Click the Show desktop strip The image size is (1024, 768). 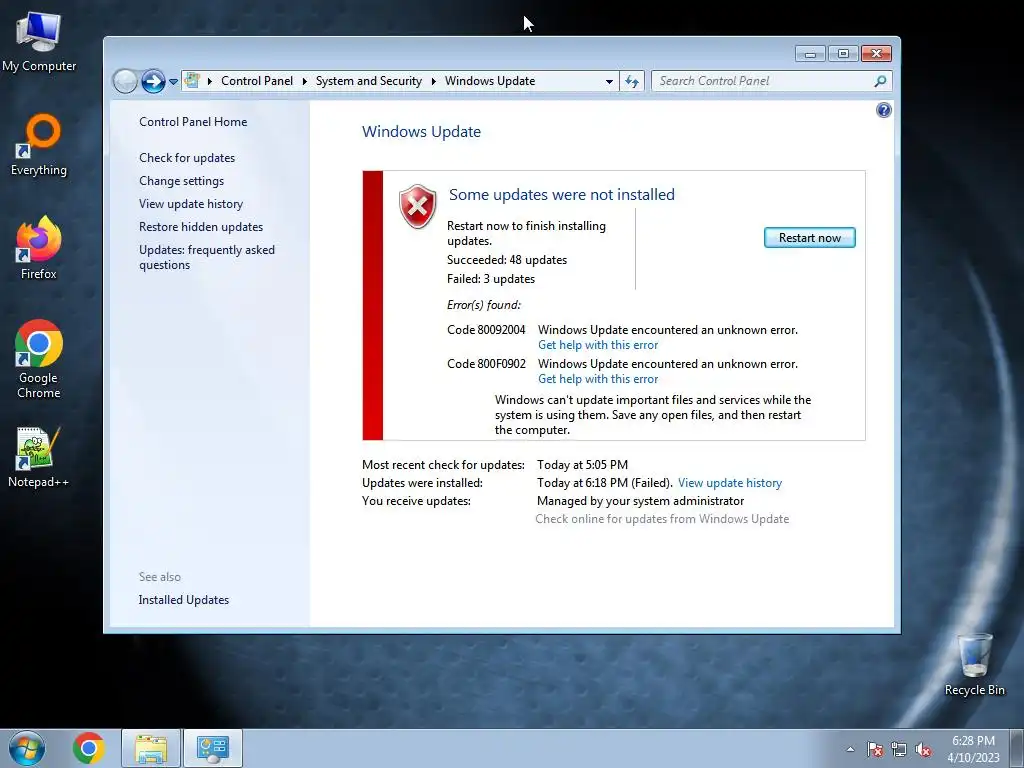1017,748
